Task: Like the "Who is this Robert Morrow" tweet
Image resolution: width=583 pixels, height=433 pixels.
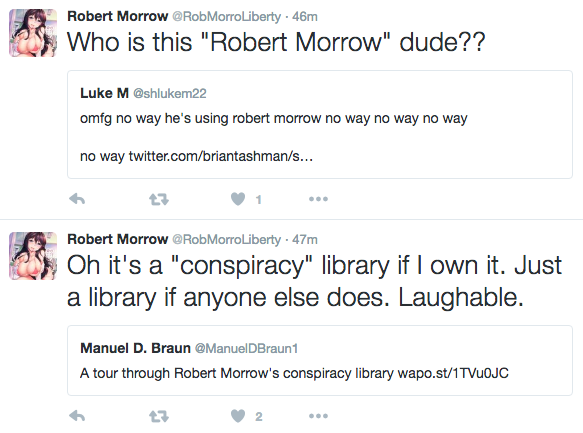Action: point(238,199)
